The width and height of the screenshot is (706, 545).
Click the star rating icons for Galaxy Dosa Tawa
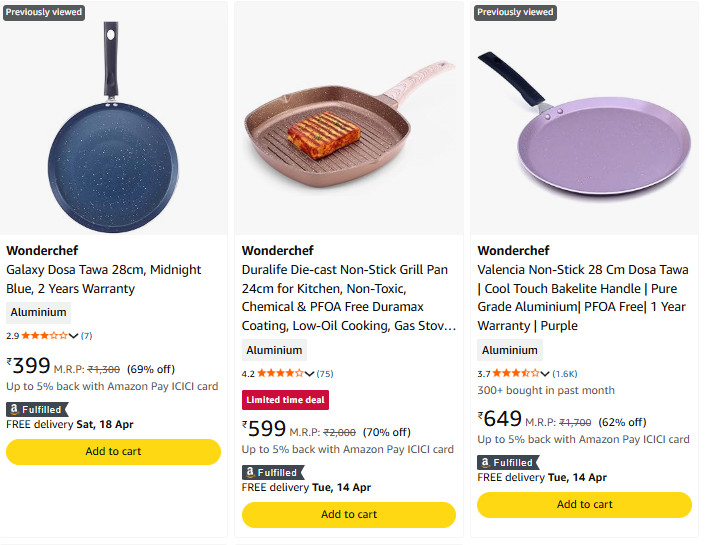click(x=45, y=336)
